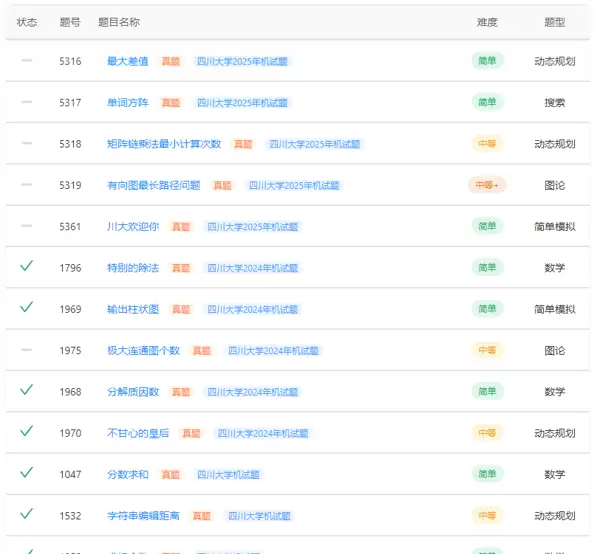Click the checkmark status for problem 1968
Image resolution: width=600 pixels, height=554 pixels.
click(27, 390)
